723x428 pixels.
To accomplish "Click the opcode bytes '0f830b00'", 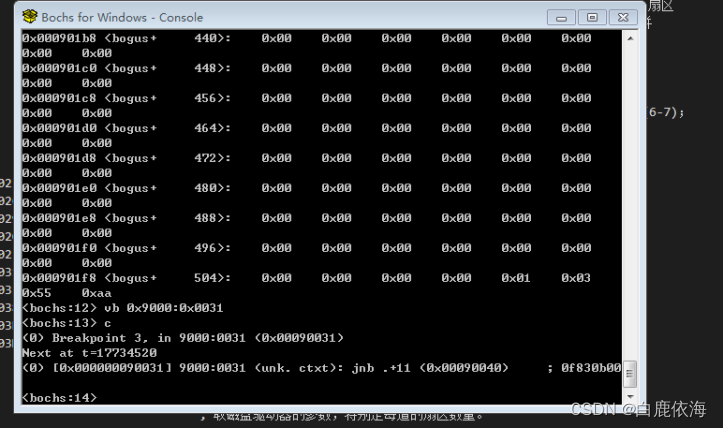I will 591,368.
